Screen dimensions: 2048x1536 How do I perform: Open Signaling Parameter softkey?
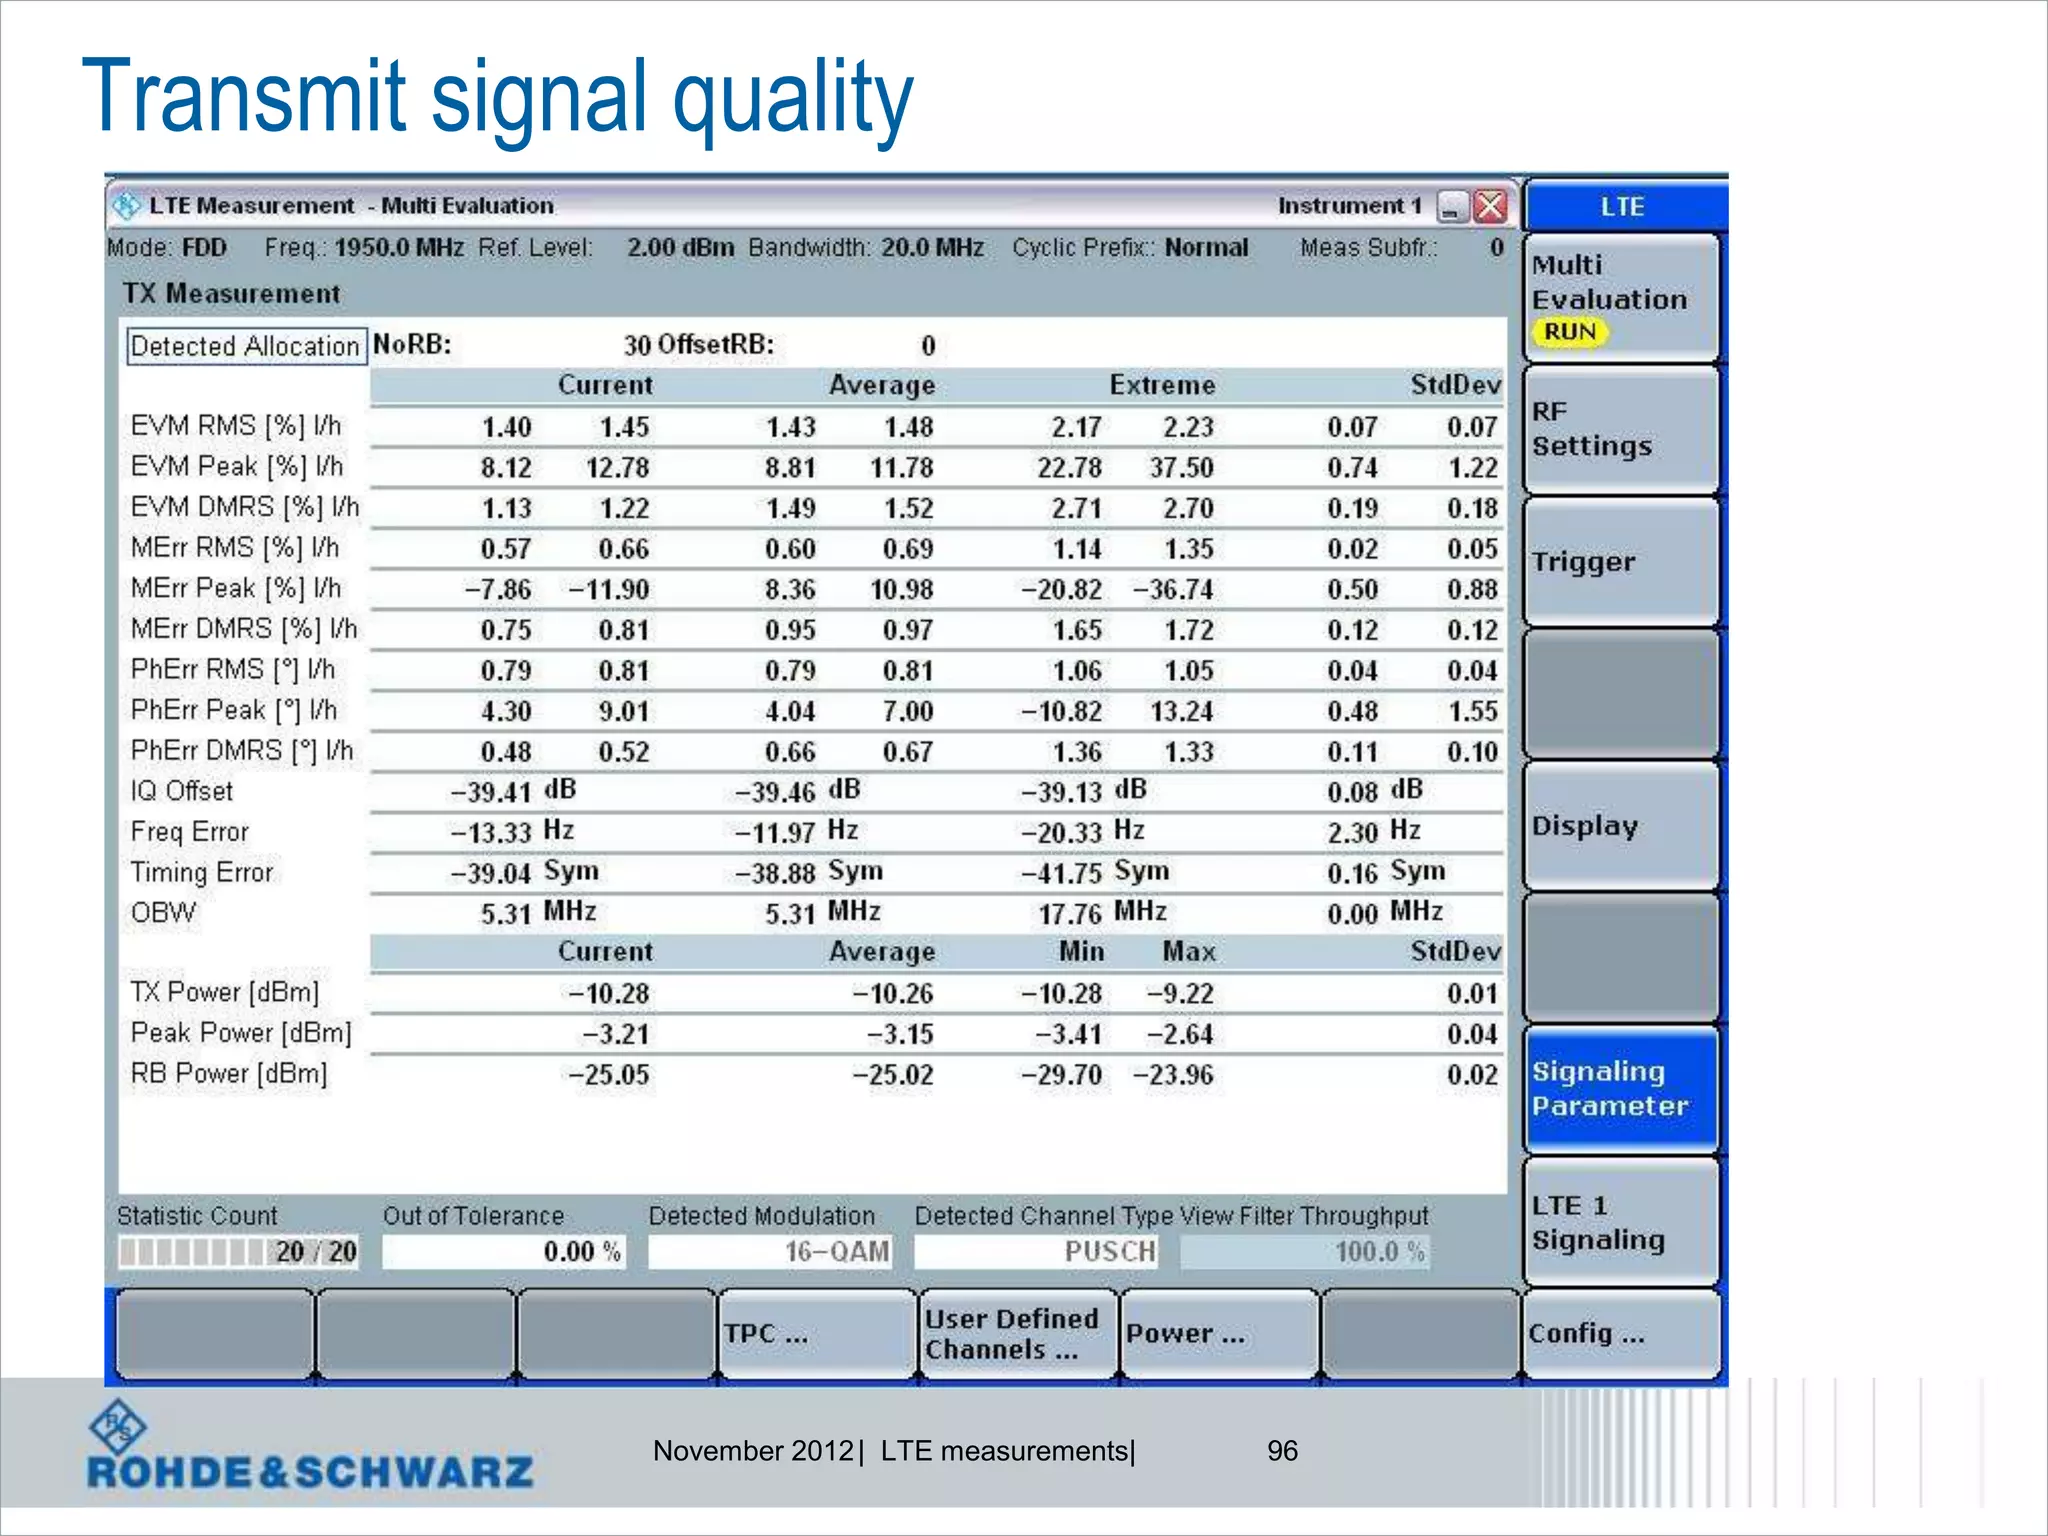(x=1621, y=1089)
